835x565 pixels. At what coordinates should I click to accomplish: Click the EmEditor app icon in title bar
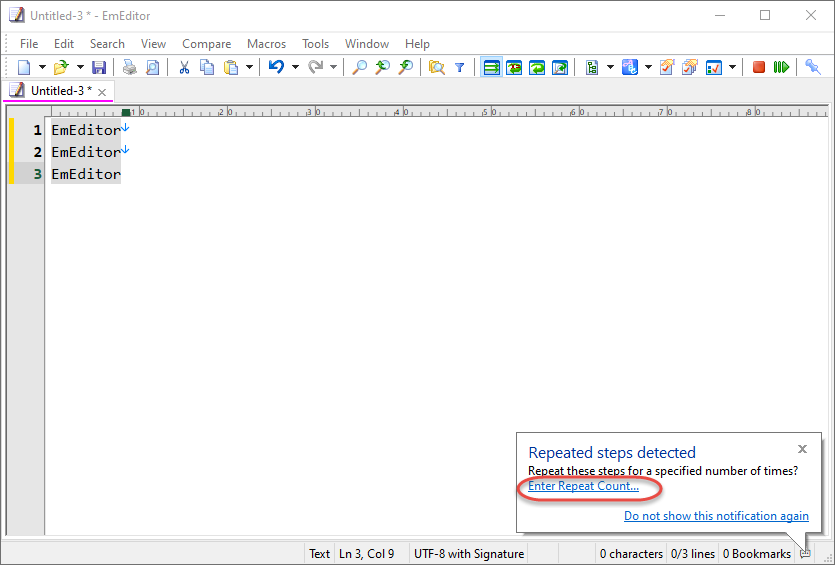pos(17,15)
